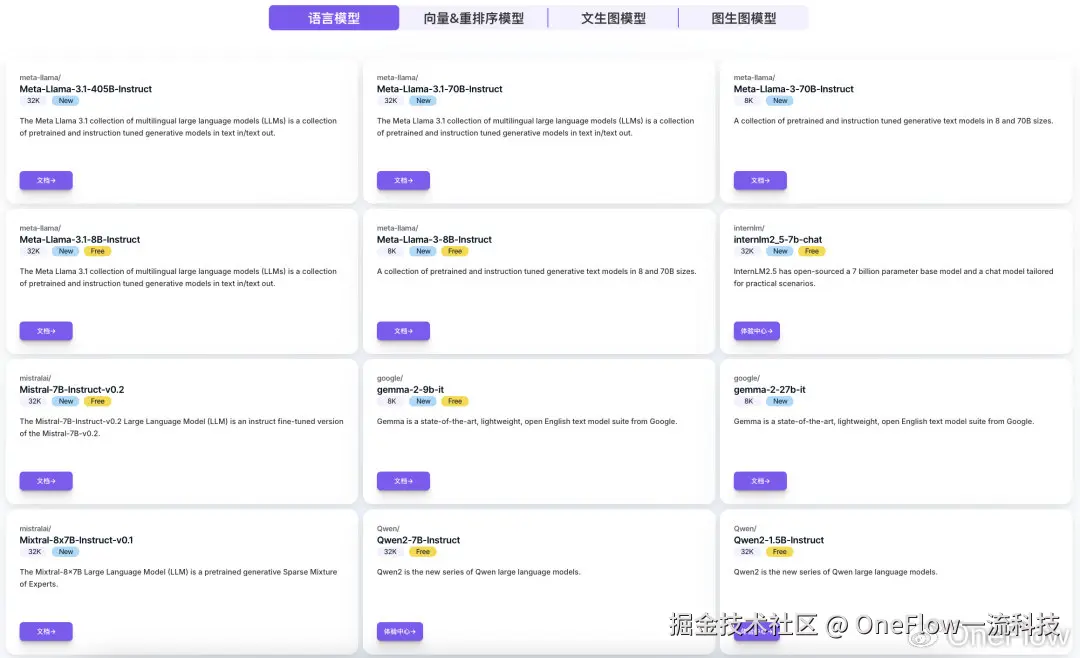
Task: Switch to the 向量&重排序模型 tab
Action: 474,18
